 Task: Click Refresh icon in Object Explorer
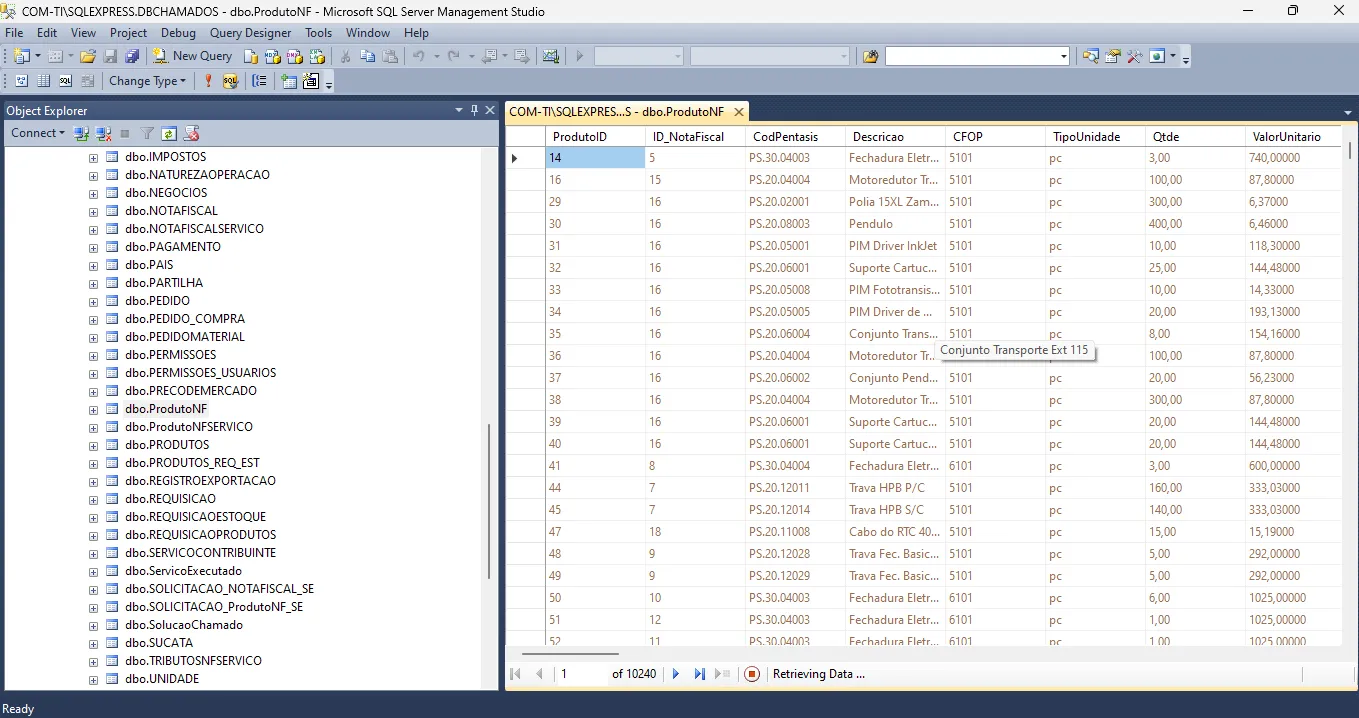click(x=169, y=133)
